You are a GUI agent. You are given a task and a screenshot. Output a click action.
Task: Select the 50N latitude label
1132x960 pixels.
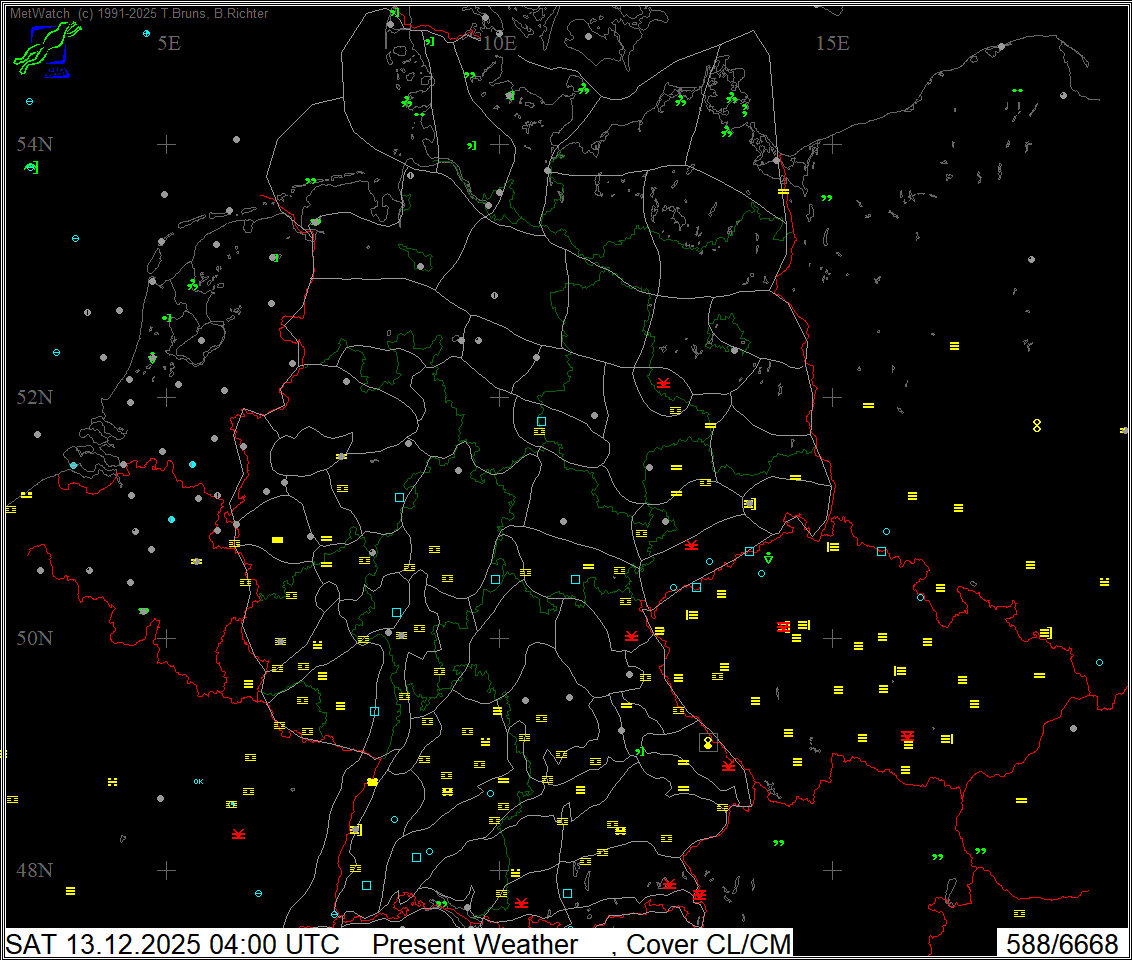coord(35,638)
